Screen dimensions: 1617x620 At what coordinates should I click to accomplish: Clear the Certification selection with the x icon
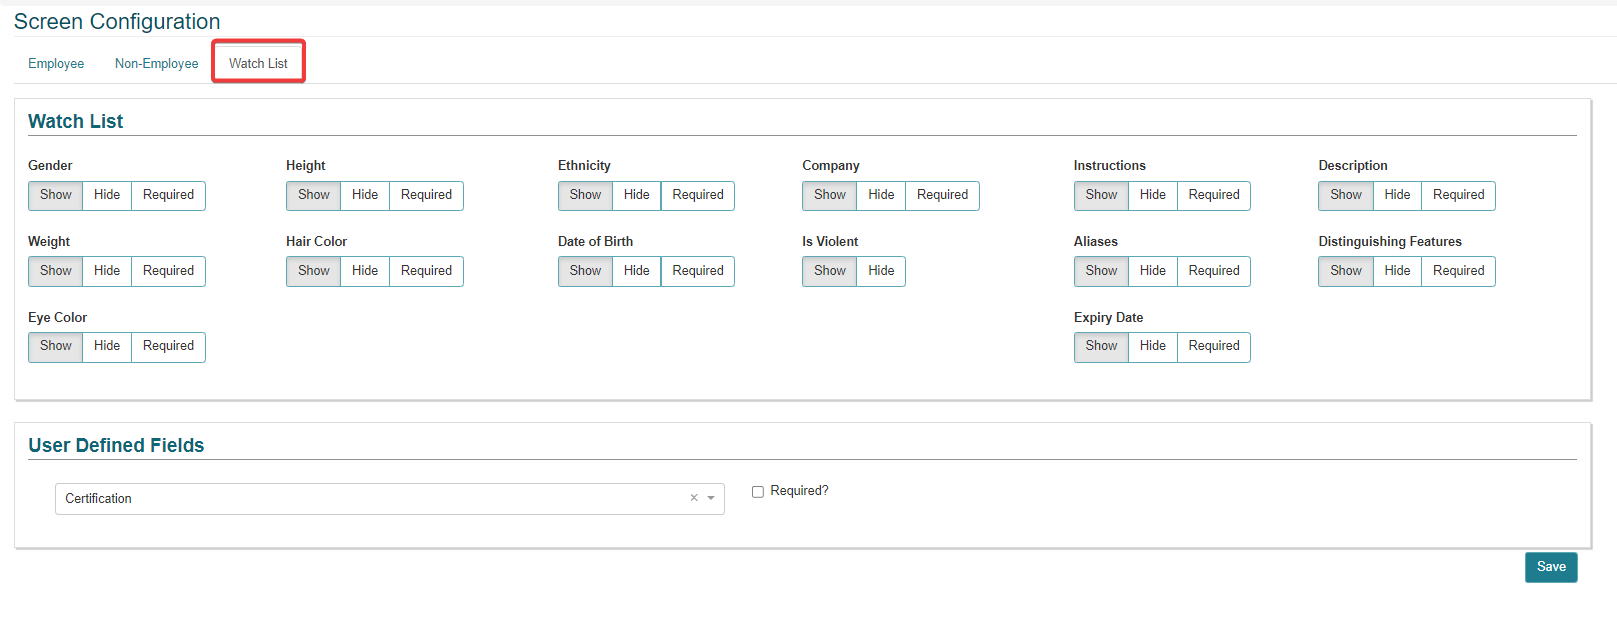(693, 498)
